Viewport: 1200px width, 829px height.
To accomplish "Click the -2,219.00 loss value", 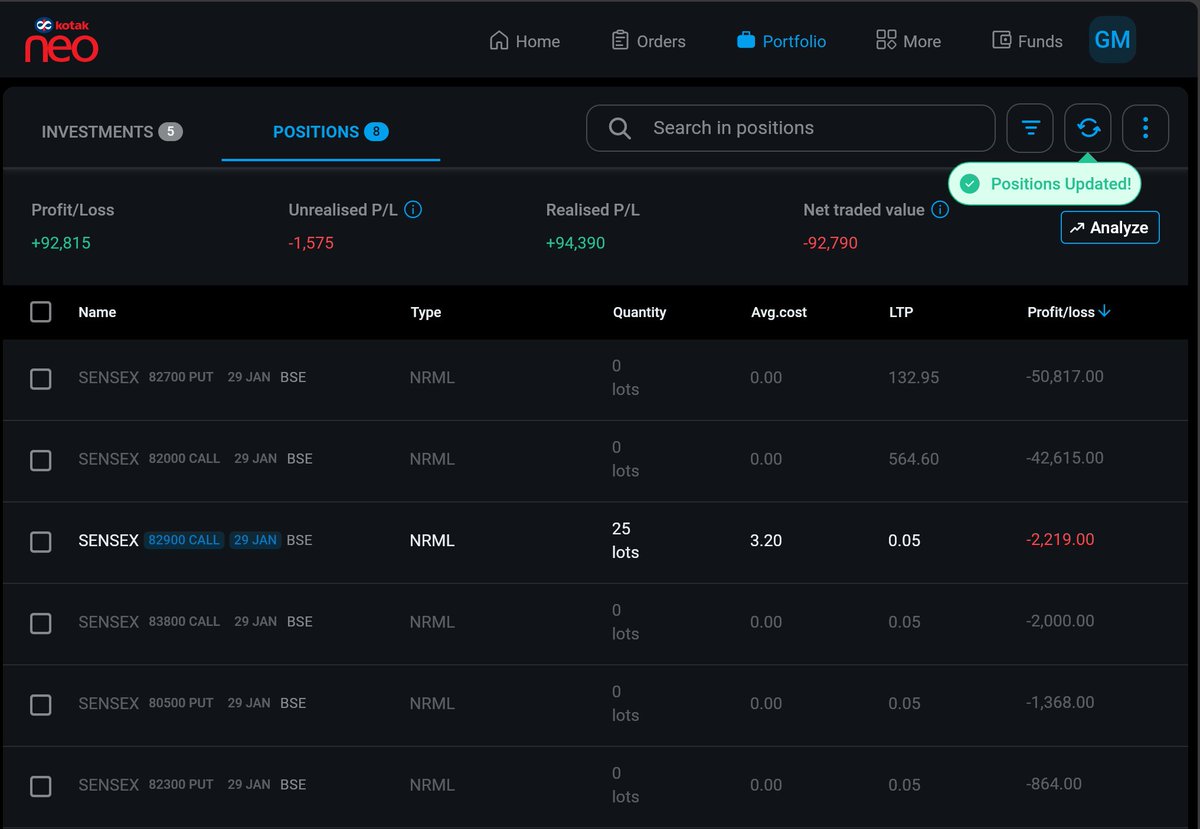I will click(1060, 540).
